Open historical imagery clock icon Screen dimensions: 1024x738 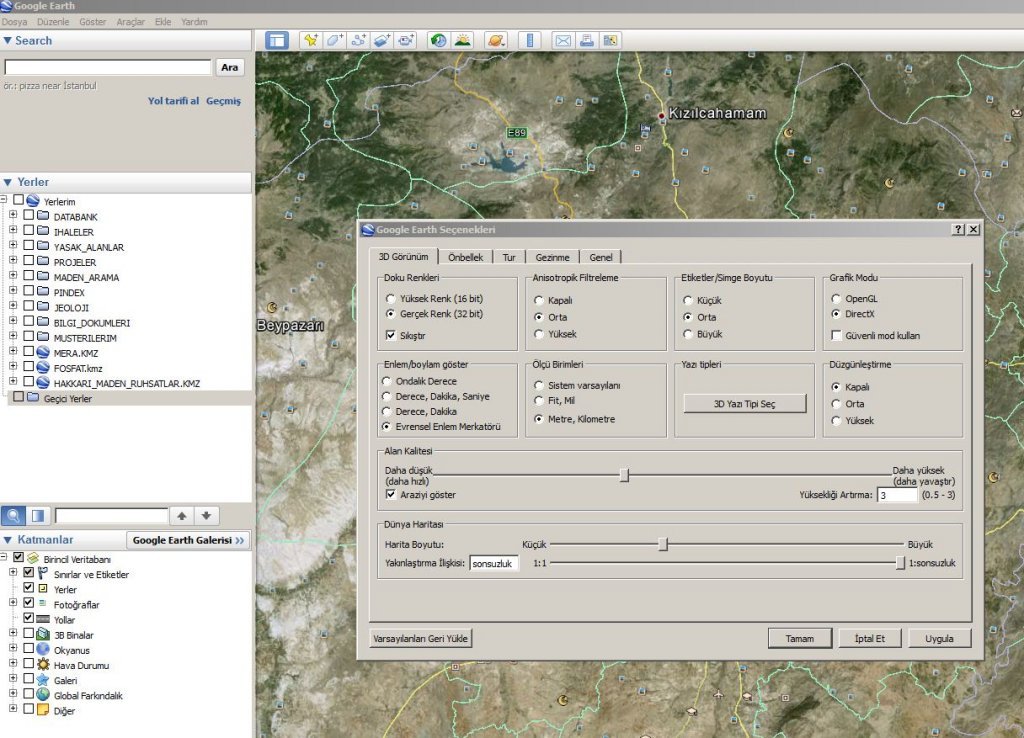(437, 41)
